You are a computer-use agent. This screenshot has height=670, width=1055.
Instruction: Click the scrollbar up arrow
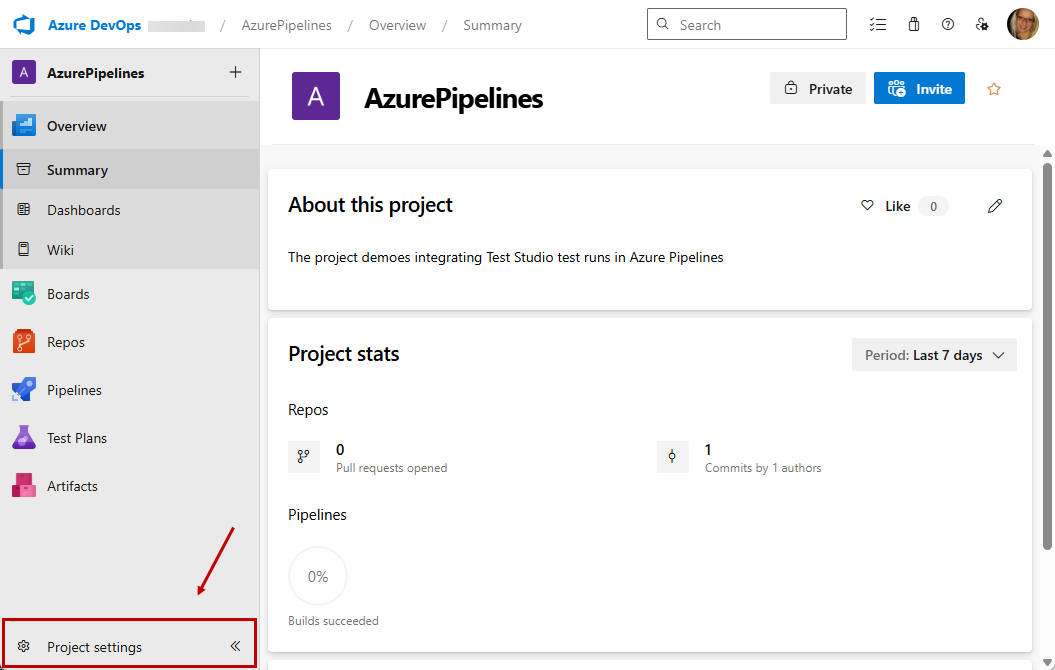[1048, 153]
